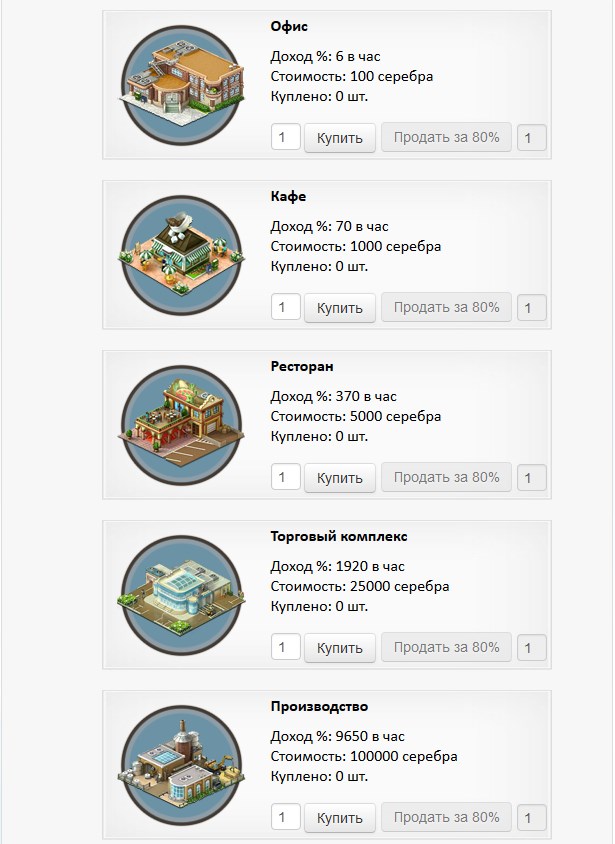Buy a Ресторан with Купить button
Screen dimensions: 615x844
point(340,478)
